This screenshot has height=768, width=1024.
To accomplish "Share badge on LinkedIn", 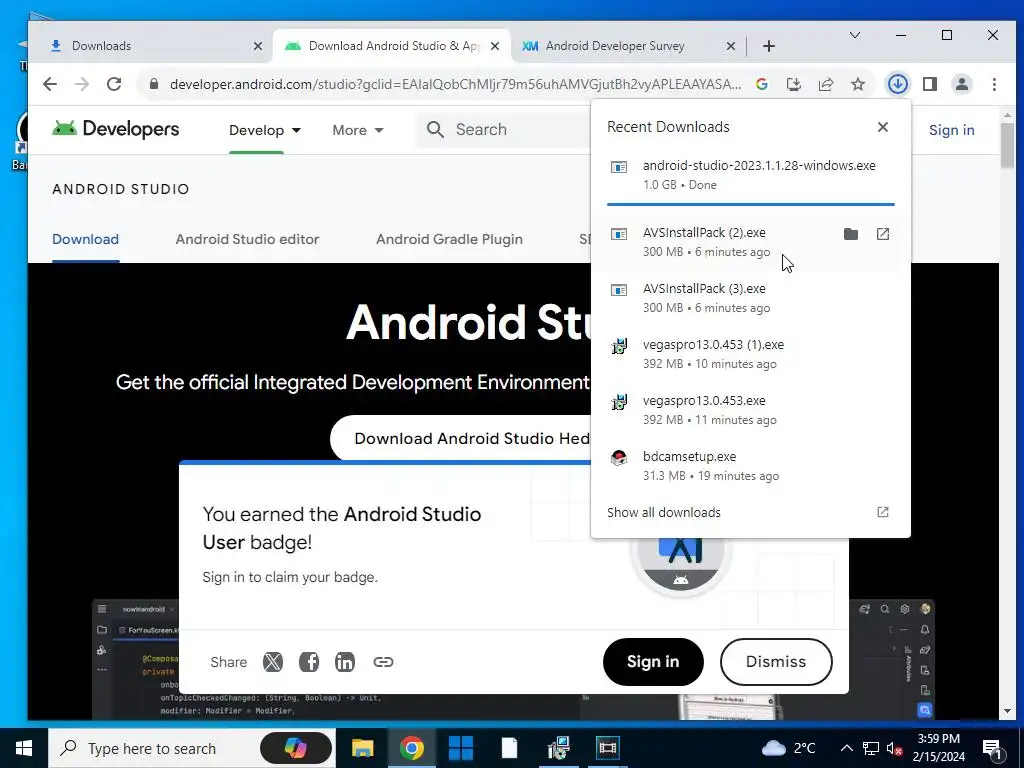I will pos(344,662).
